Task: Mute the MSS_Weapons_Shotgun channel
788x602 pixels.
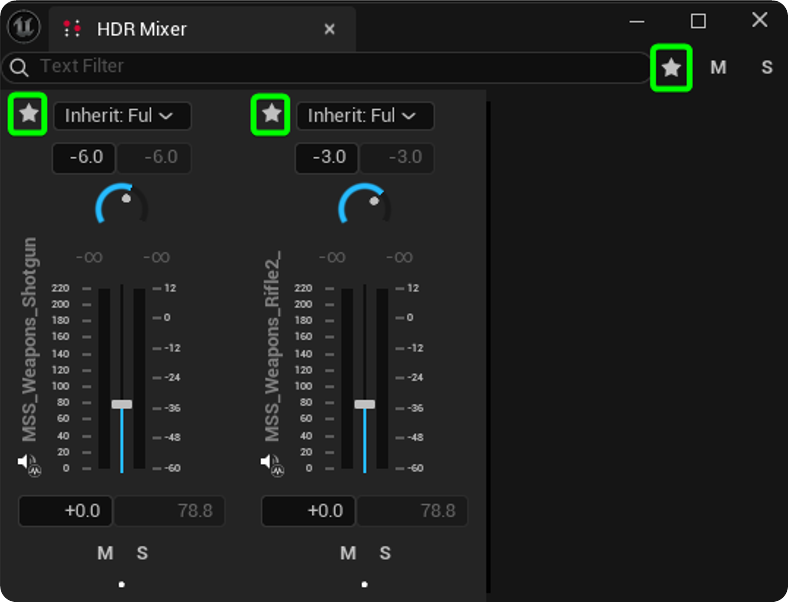Action: tap(105, 553)
